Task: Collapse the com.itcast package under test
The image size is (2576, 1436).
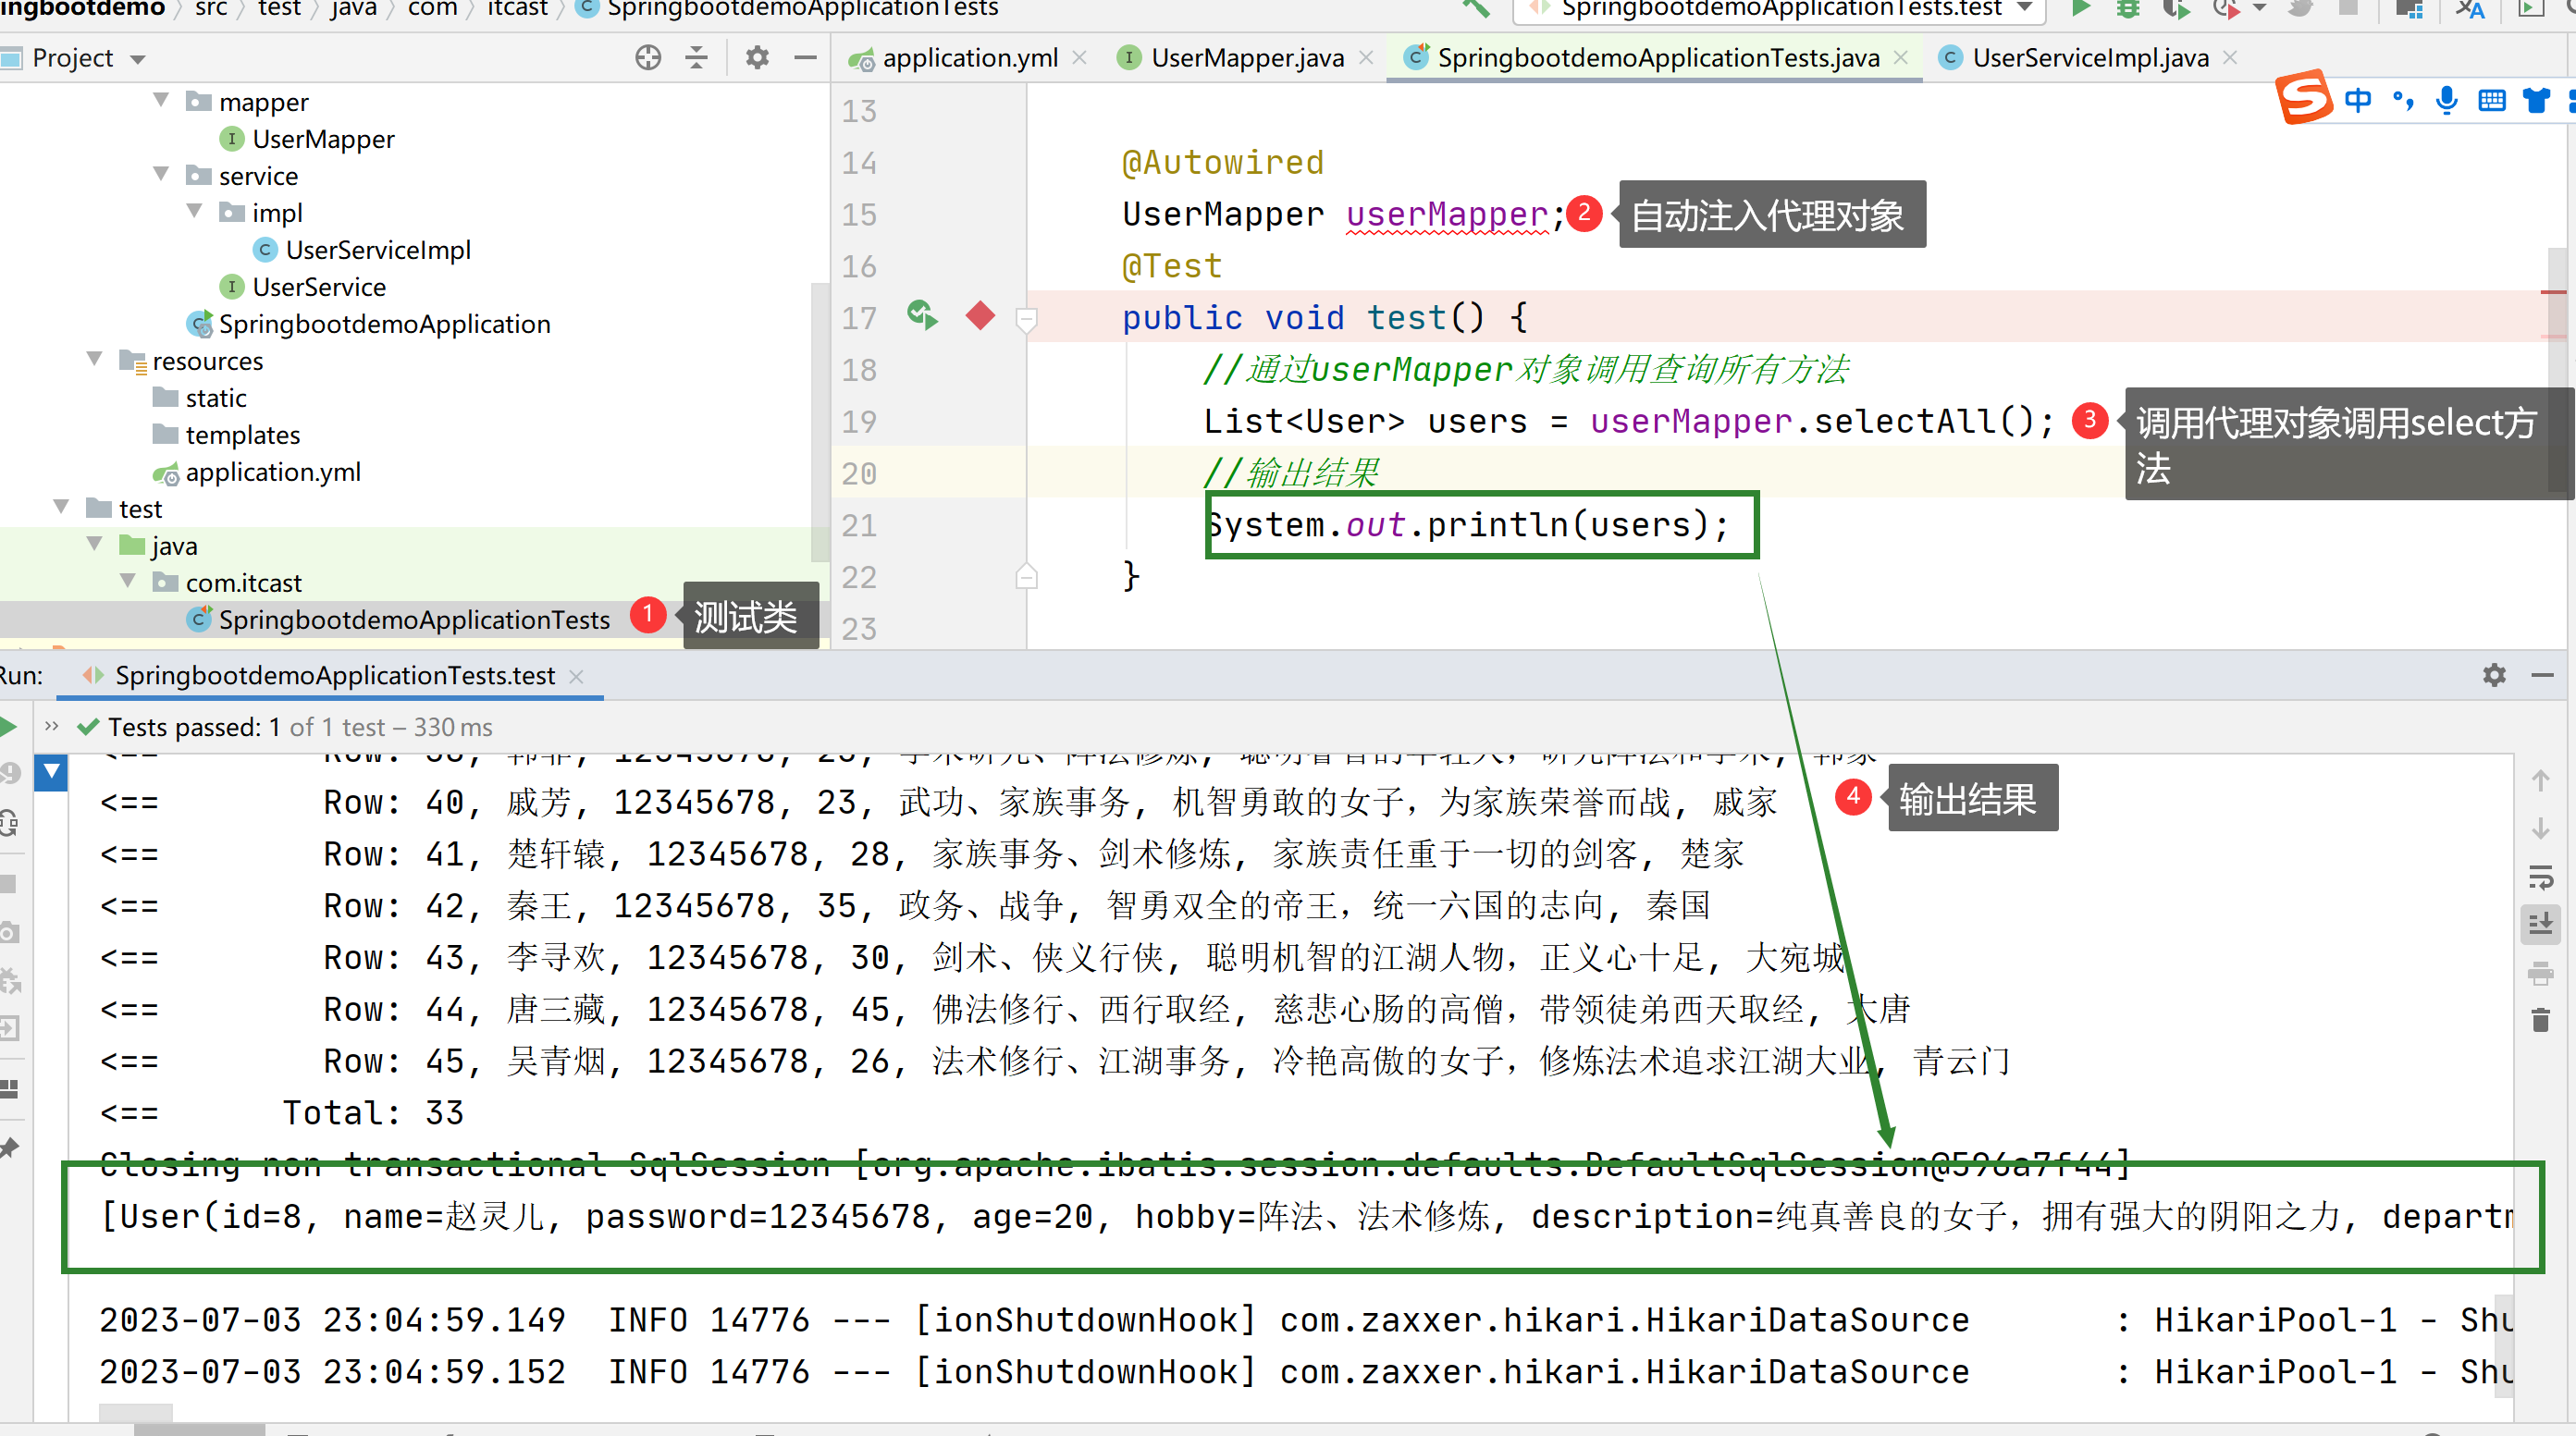Action: tap(128, 582)
